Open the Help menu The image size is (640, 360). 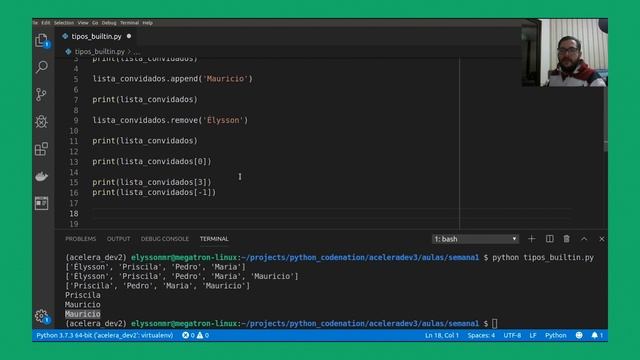pos(148,23)
